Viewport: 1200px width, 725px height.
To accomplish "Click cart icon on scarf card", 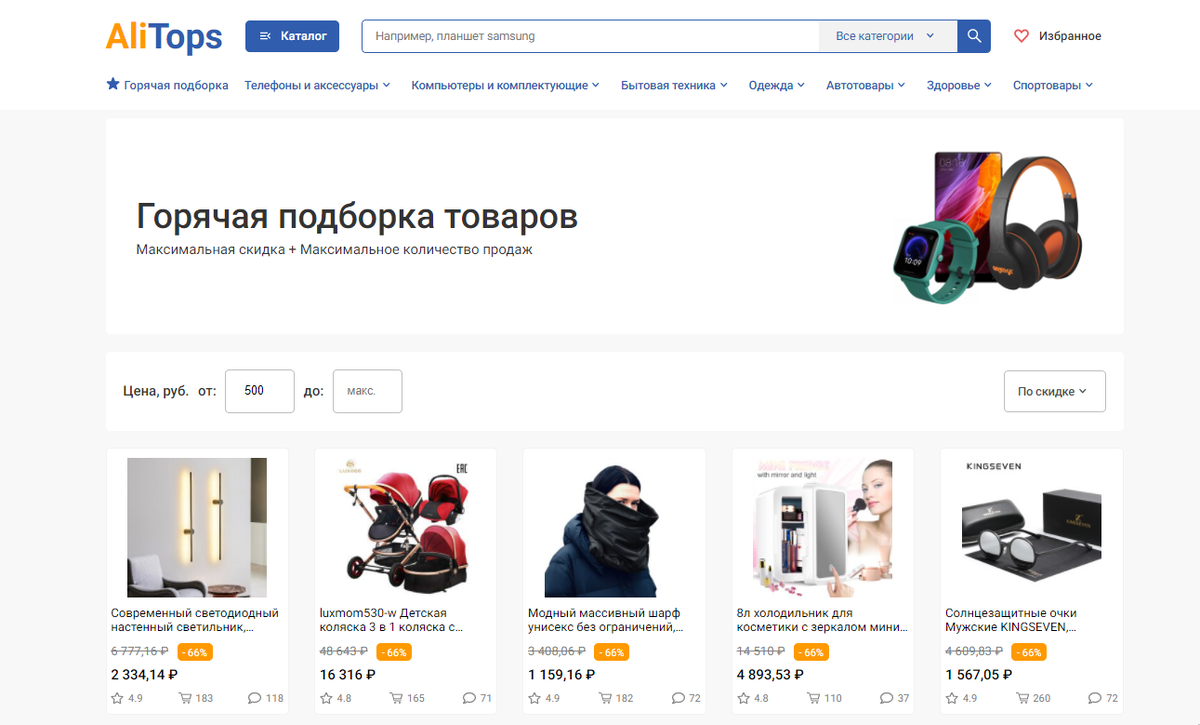I will pyautogui.click(x=605, y=698).
